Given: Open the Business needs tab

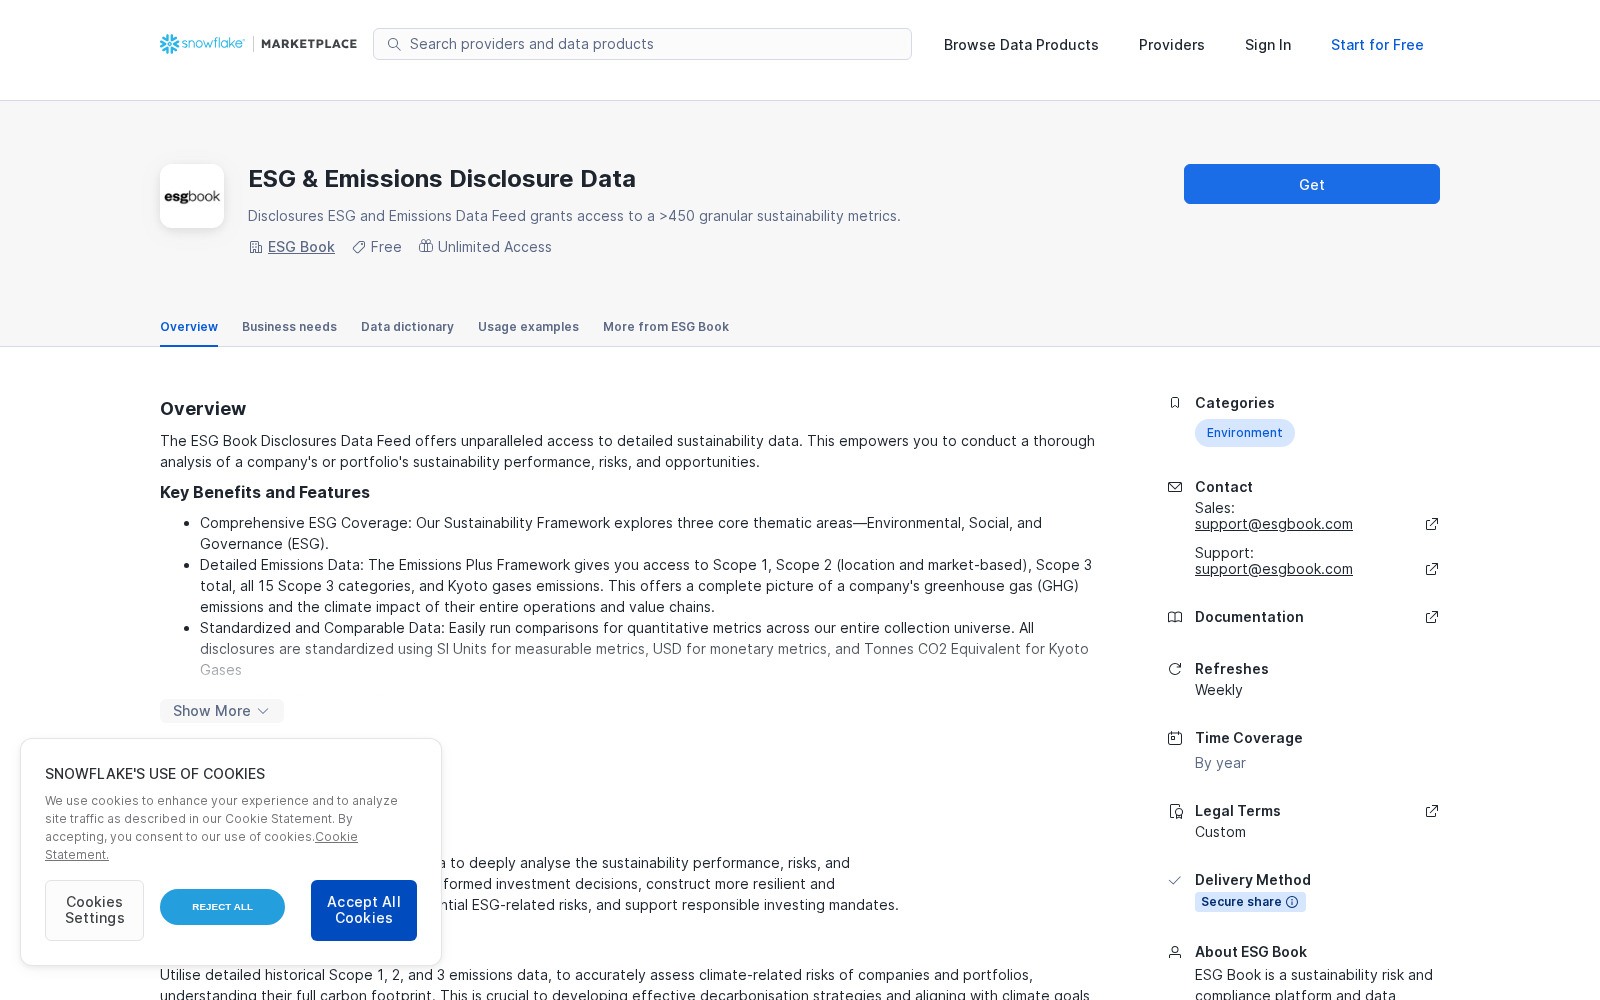Looking at the screenshot, I should [289, 327].
